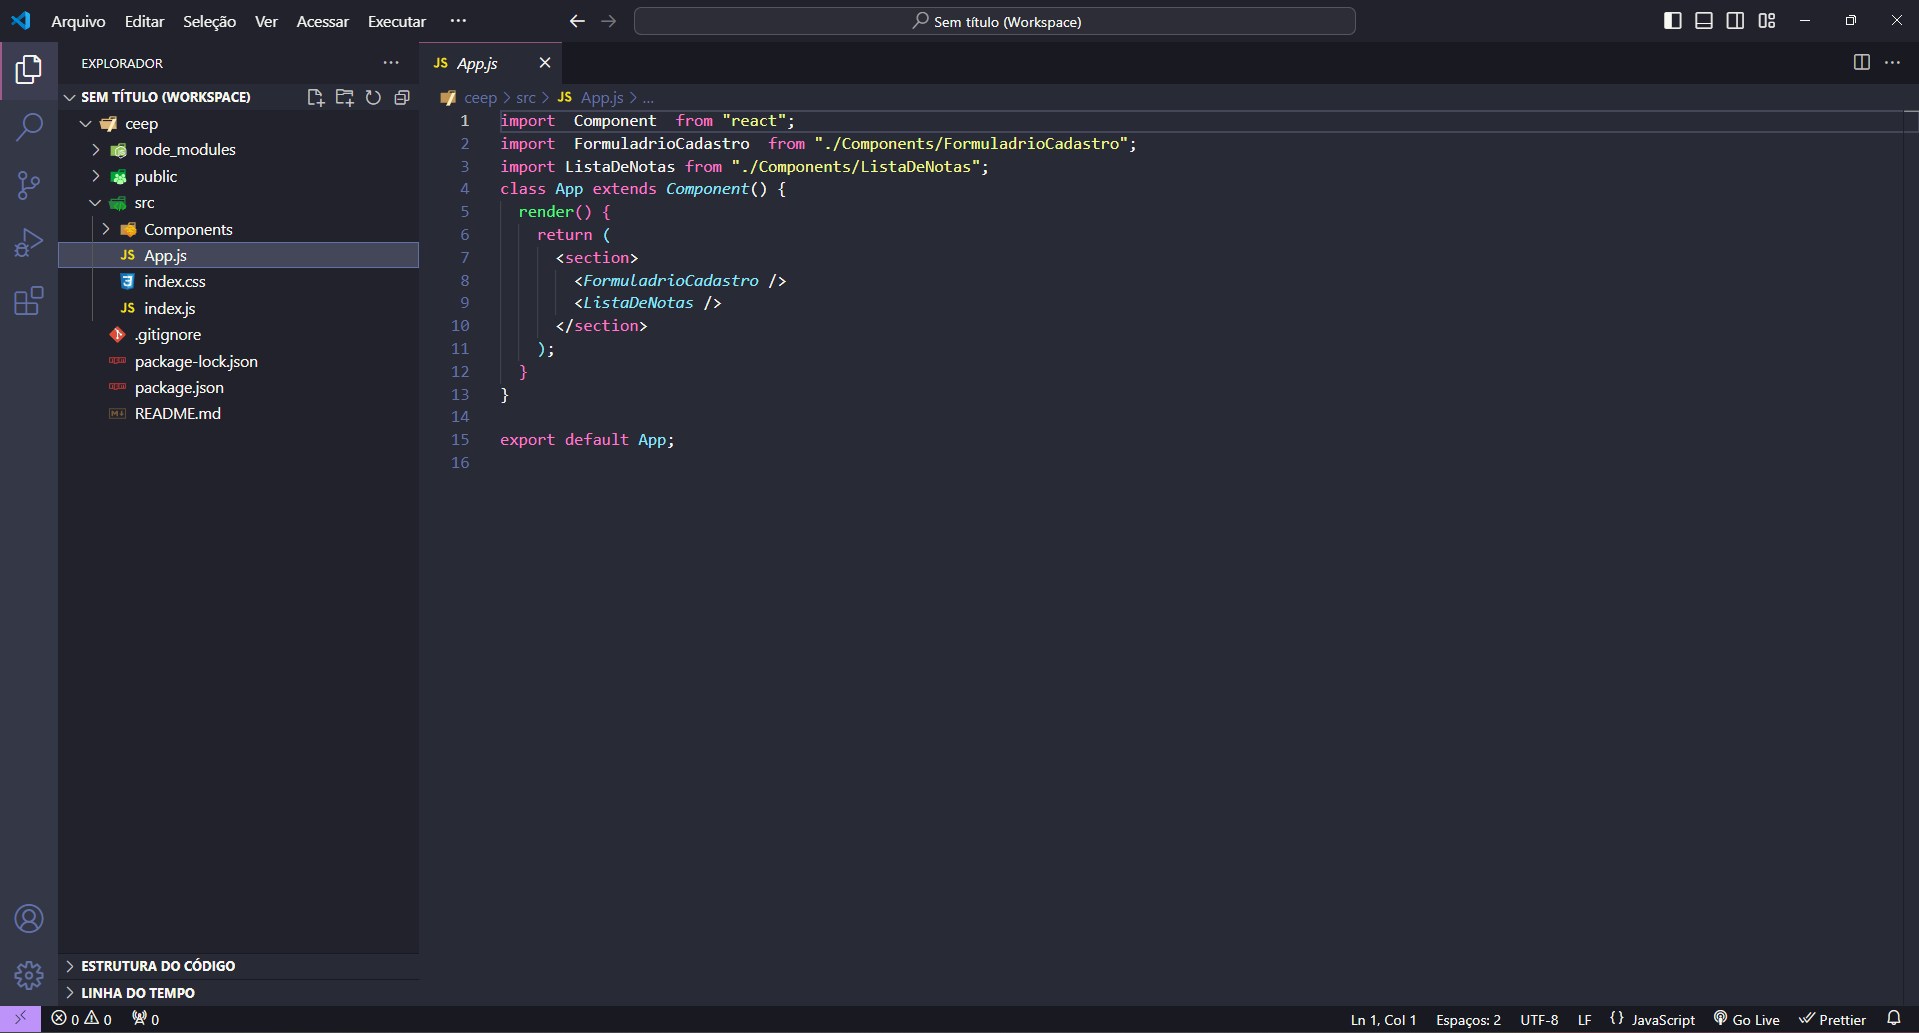Open the notifications bell

click(1894, 1019)
